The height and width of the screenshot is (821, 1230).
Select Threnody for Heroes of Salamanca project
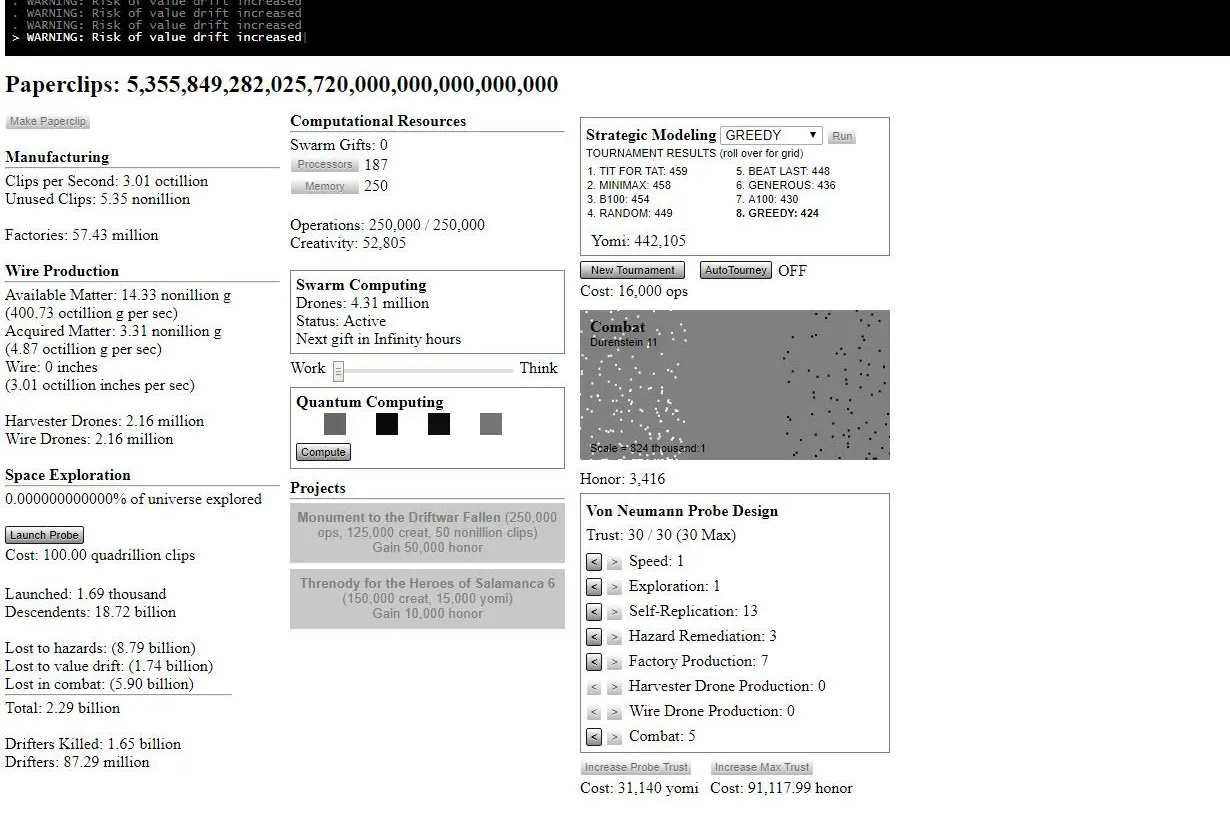coord(427,598)
